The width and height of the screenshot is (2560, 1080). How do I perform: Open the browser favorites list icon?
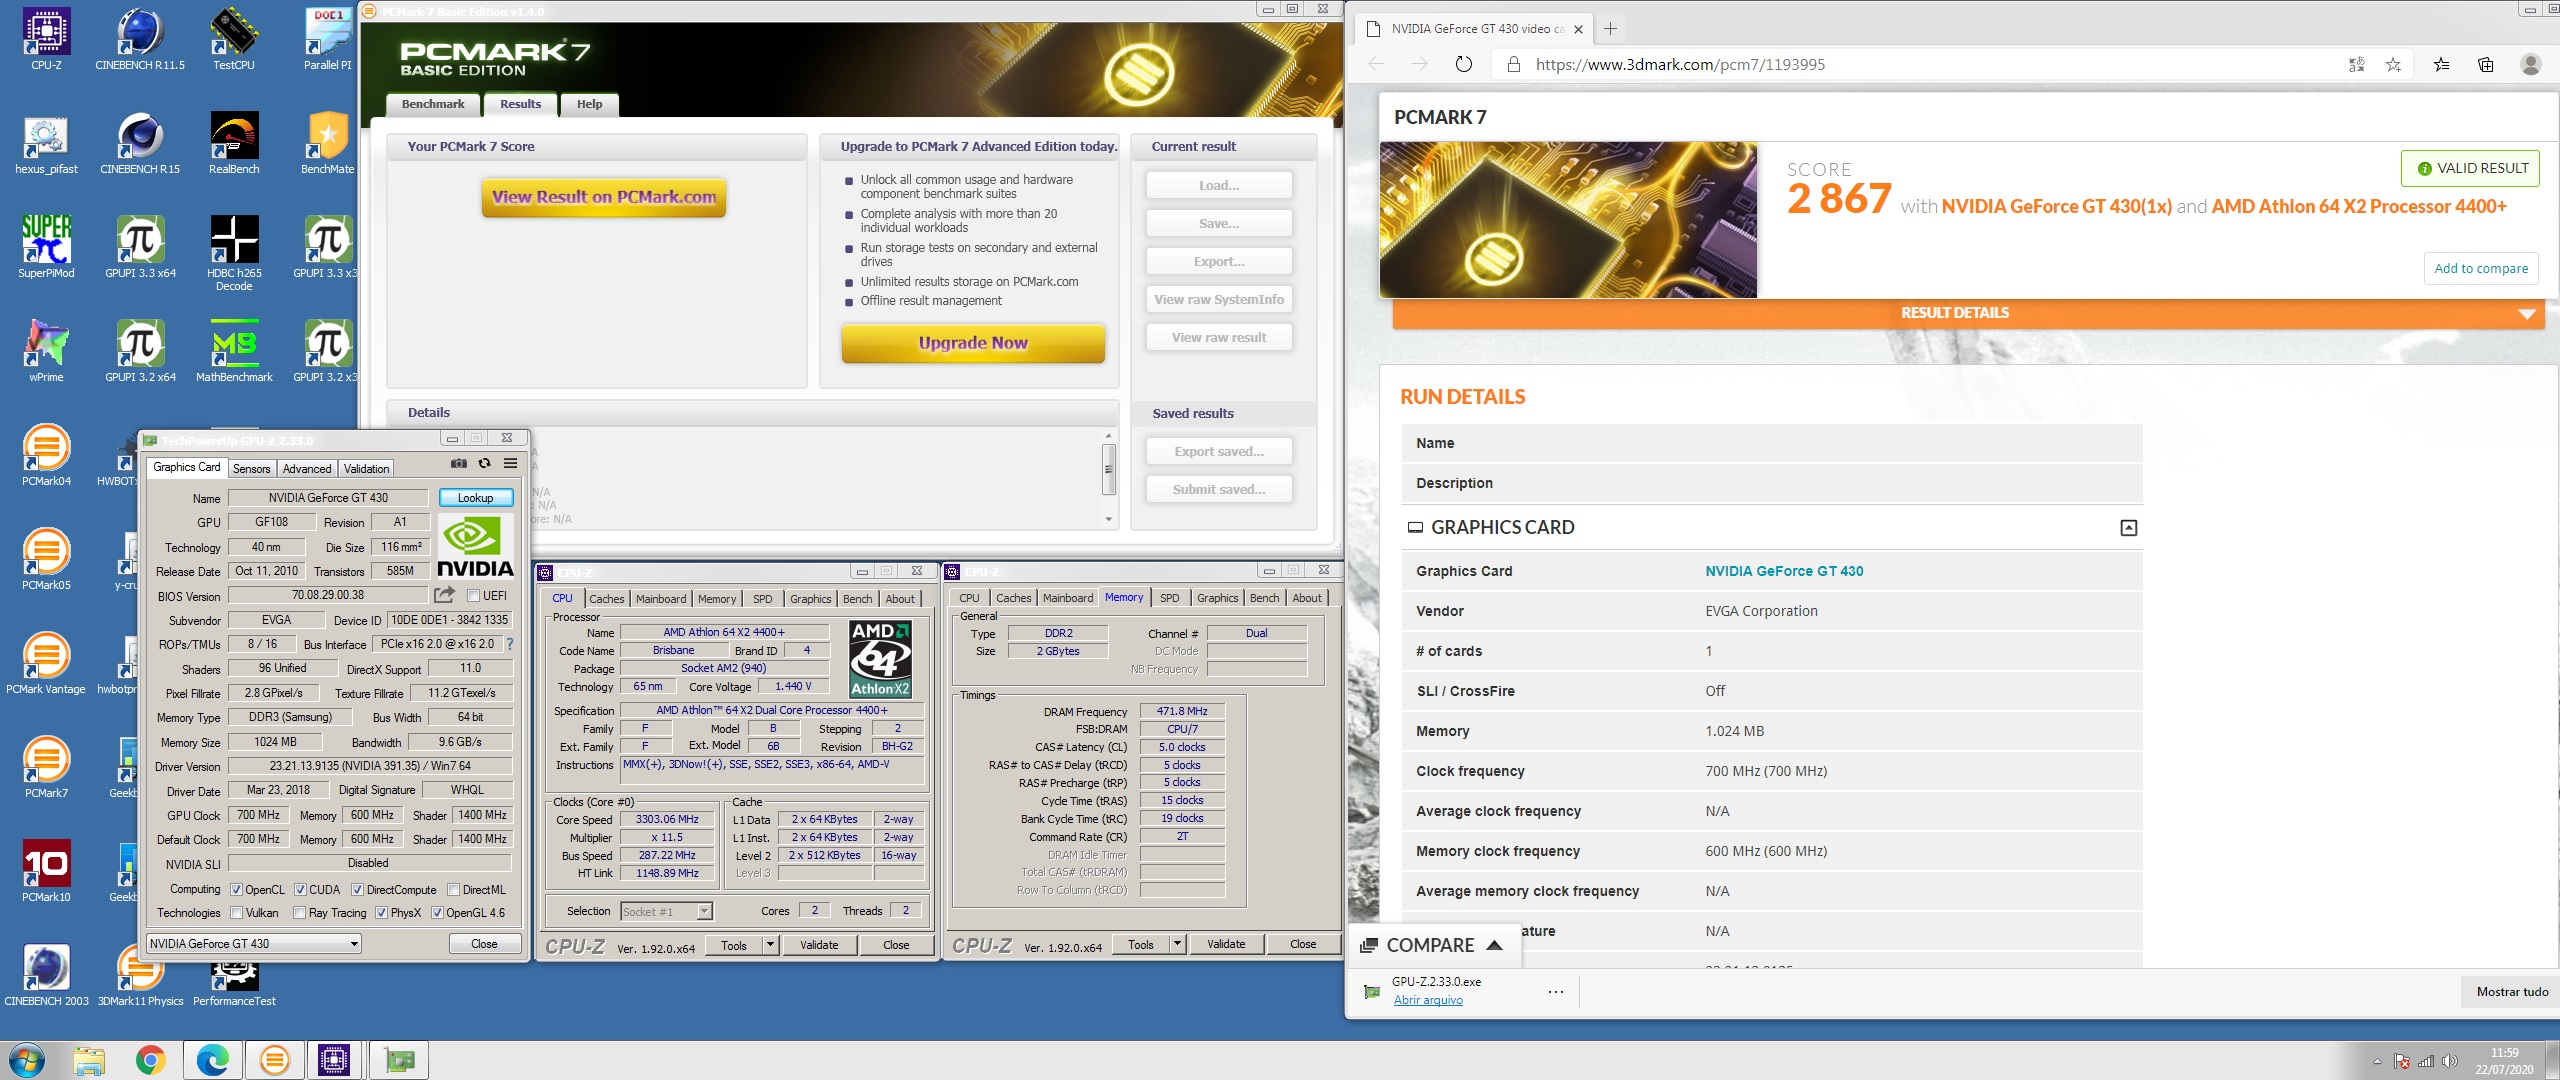coord(2441,64)
